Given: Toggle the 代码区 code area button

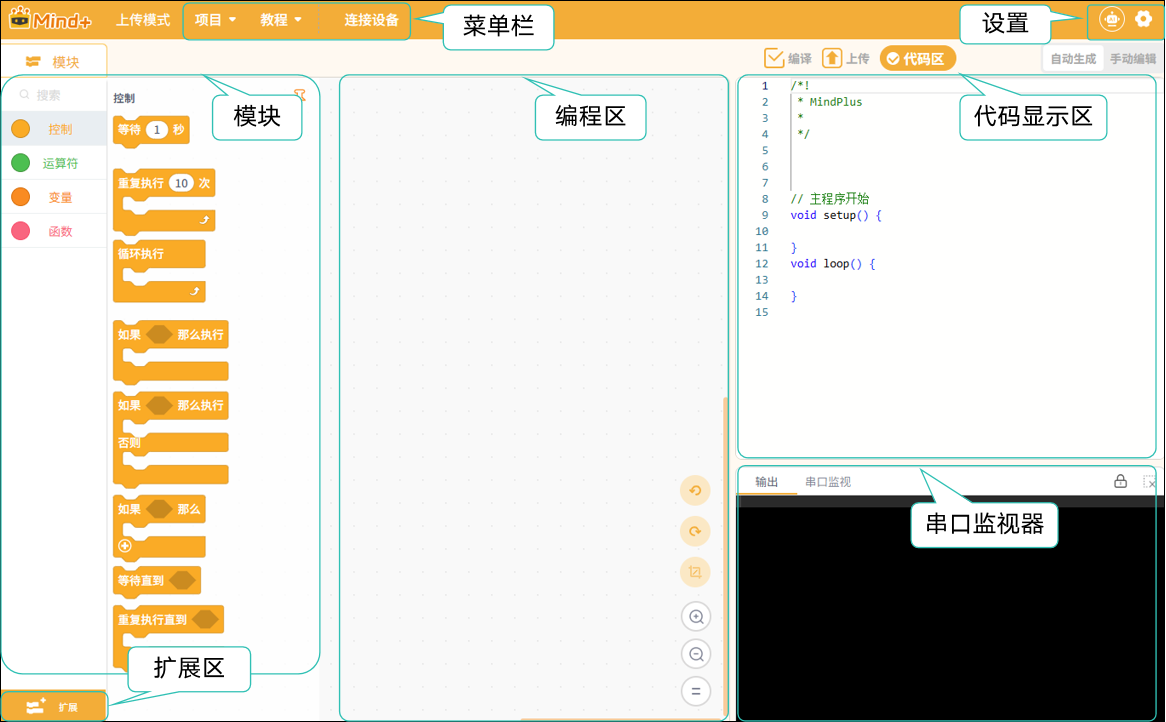Looking at the screenshot, I should (x=917, y=59).
